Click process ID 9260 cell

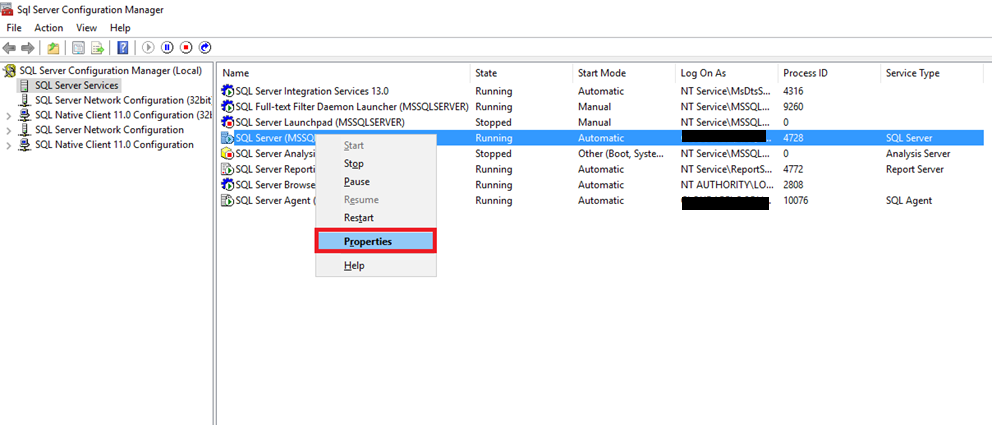[x=793, y=107]
